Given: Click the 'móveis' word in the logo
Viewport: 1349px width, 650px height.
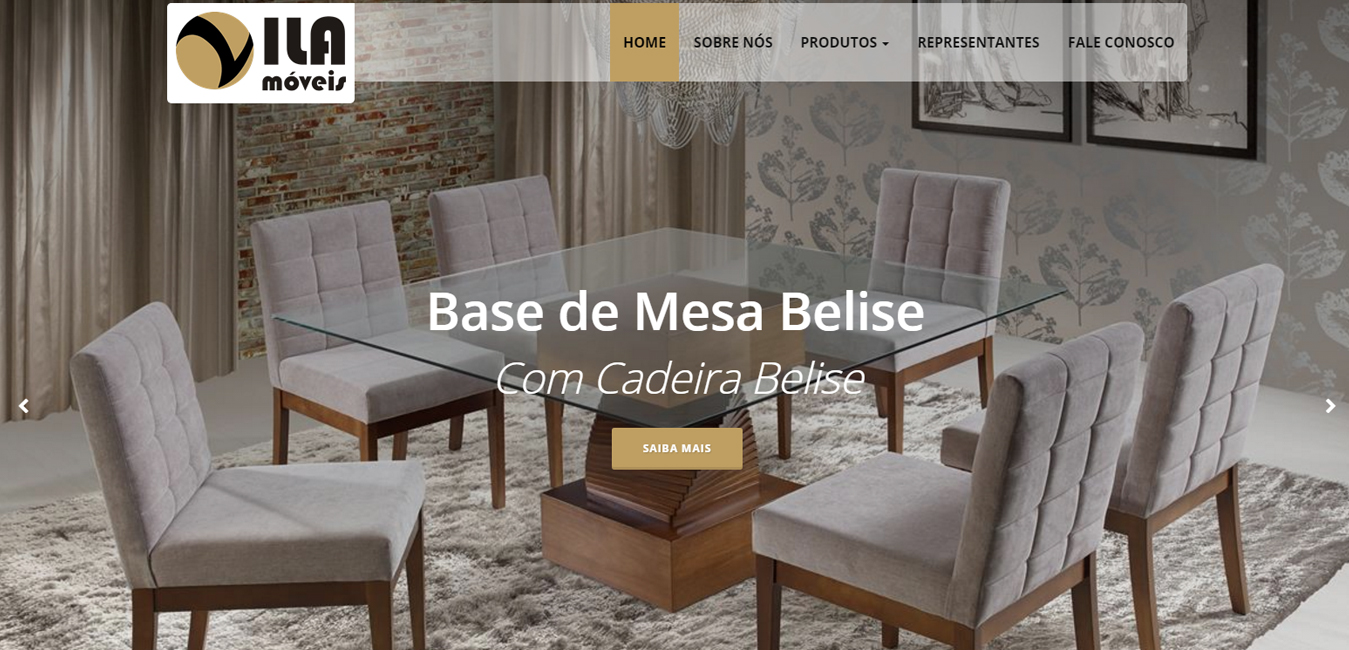Looking at the screenshot, I should pyautogui.click(x=304, y=83).
